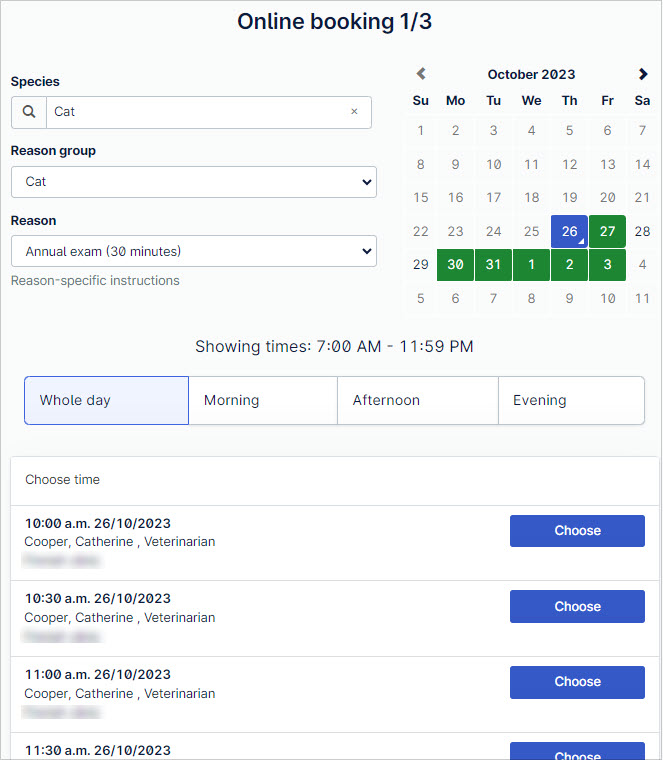This screenshot has height=760, width=663.
Task: Click October 1 in the calendar
Action: [x=421, y=130]
